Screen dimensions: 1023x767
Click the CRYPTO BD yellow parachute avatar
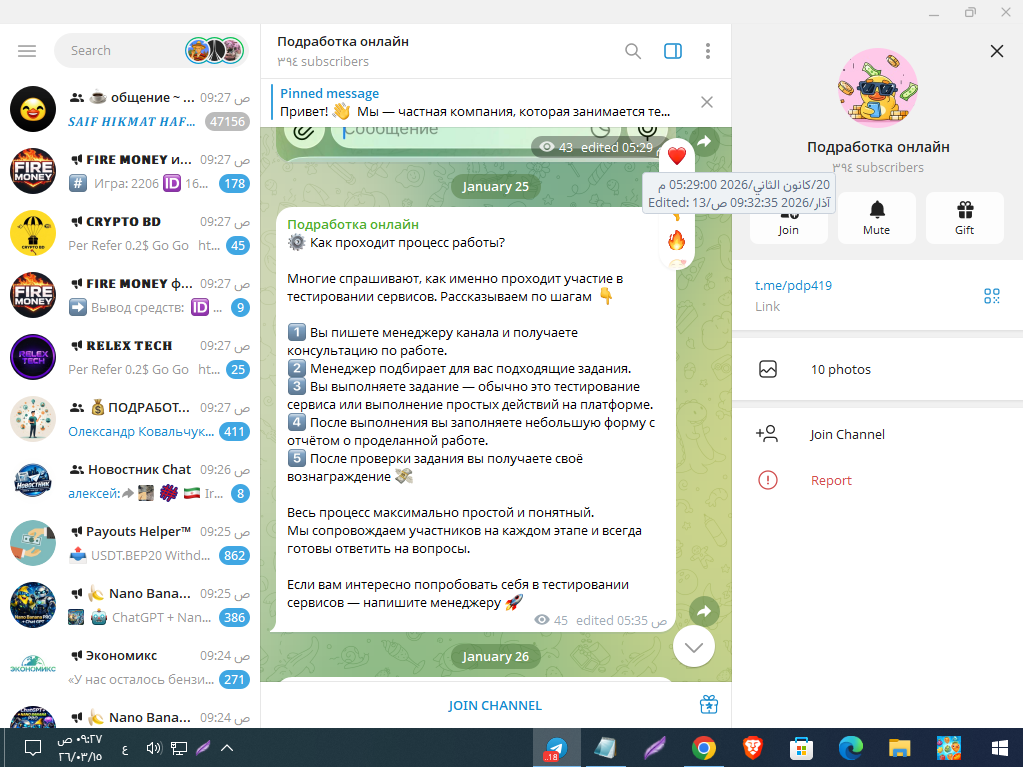pyautogui.click(x=33, y=233)
